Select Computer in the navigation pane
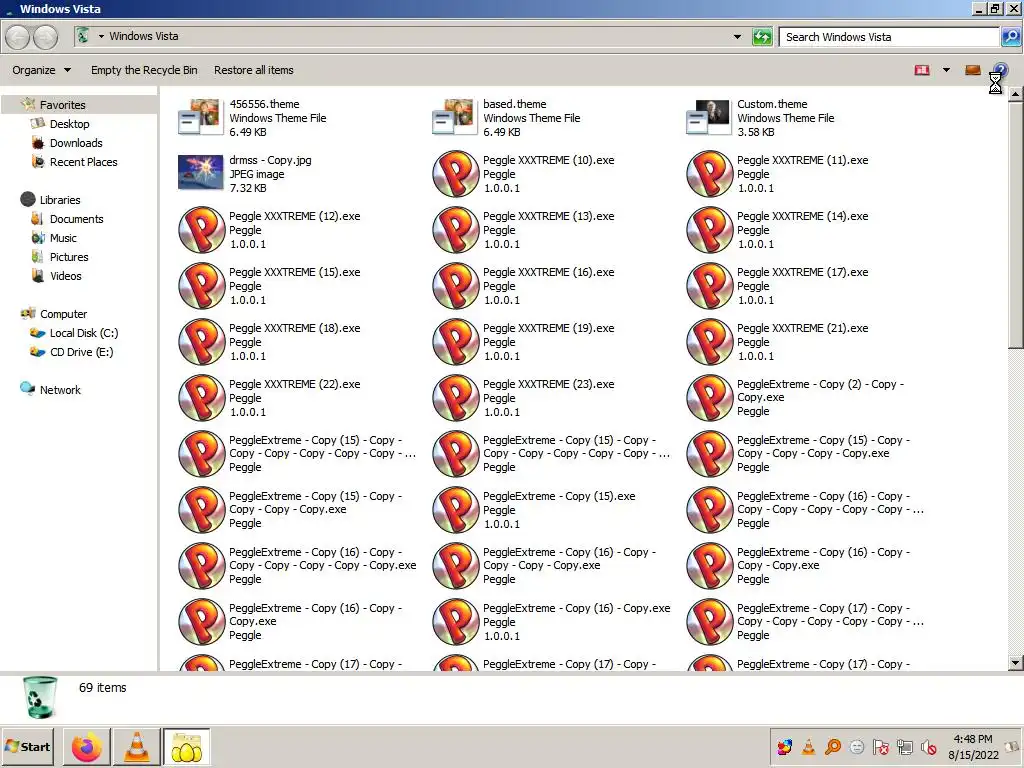 (63, 313)
